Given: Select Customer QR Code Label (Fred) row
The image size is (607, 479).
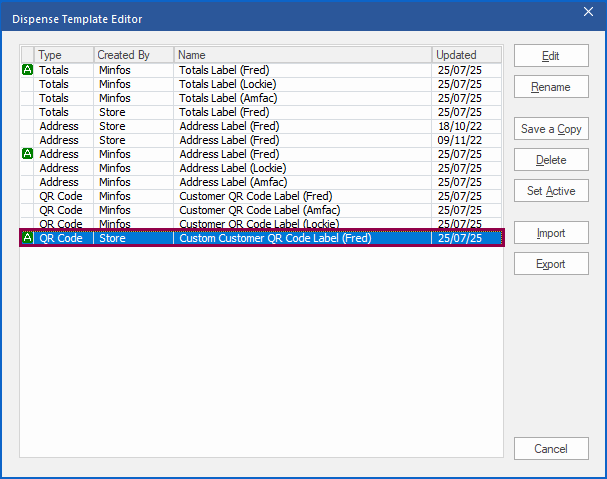Looking at the screenshot, I should coord(261,196).
